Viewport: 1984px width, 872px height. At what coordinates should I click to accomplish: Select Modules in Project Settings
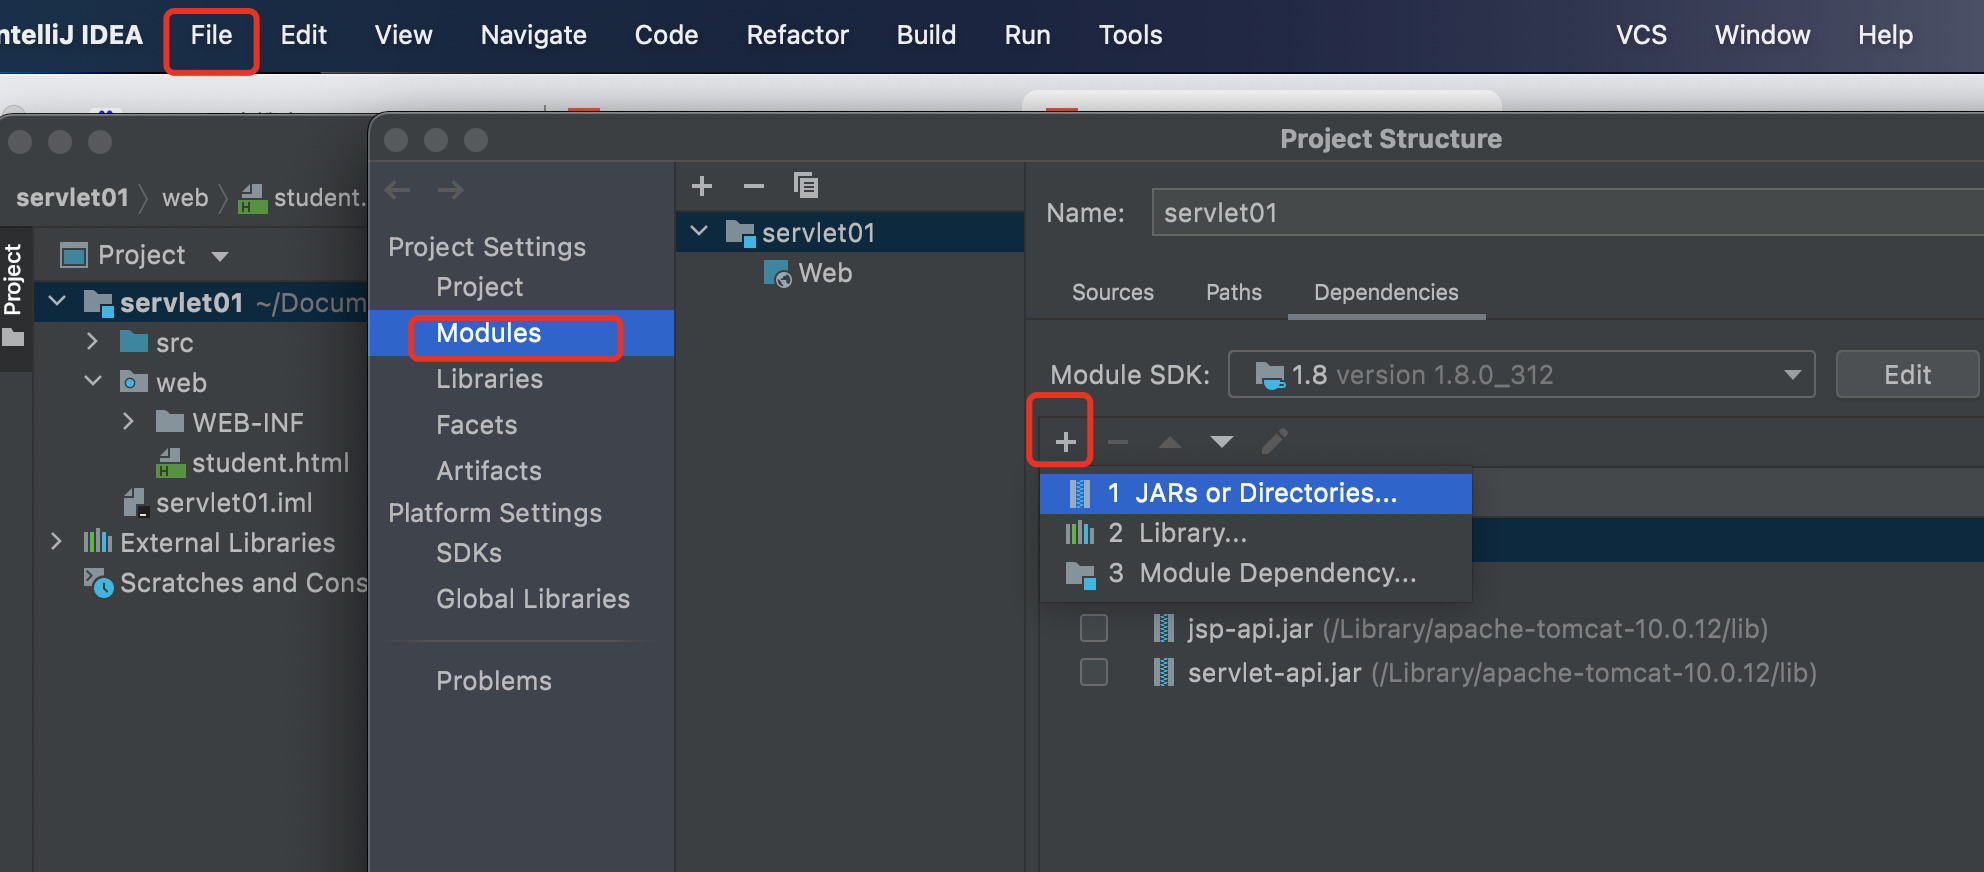tap(521, 333)
